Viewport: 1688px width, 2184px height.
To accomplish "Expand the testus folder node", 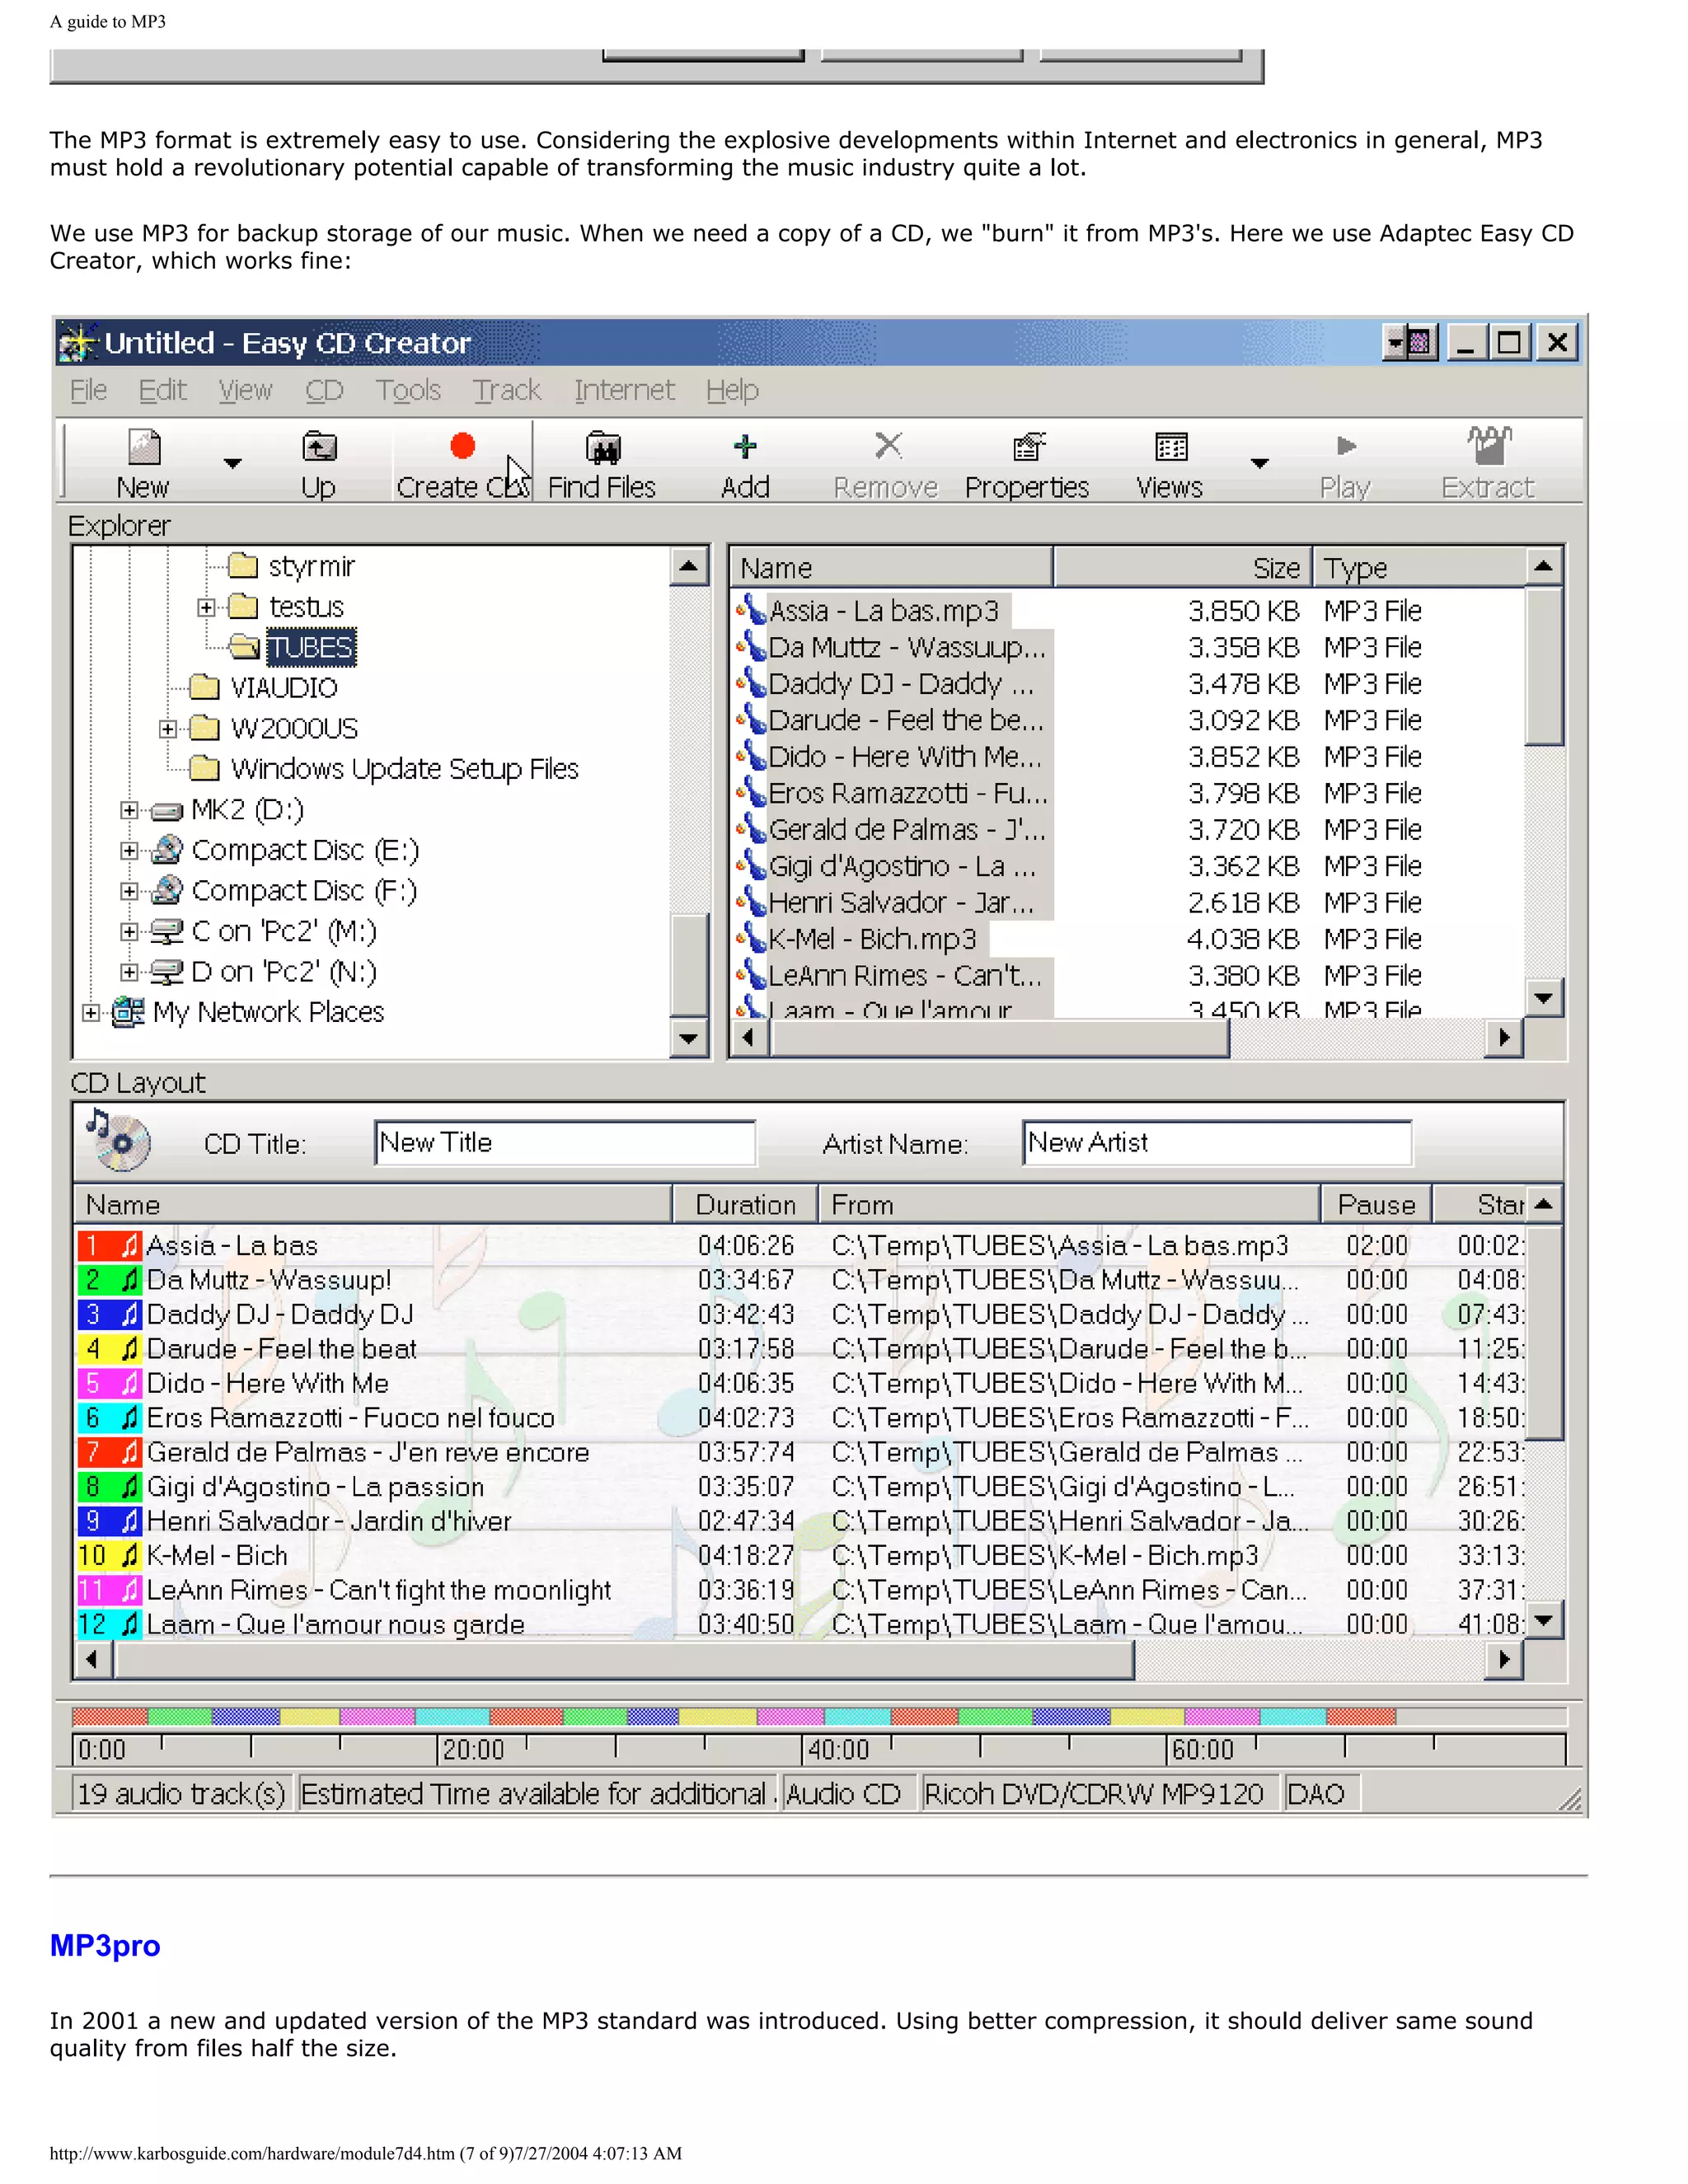I will click(206, 608).
